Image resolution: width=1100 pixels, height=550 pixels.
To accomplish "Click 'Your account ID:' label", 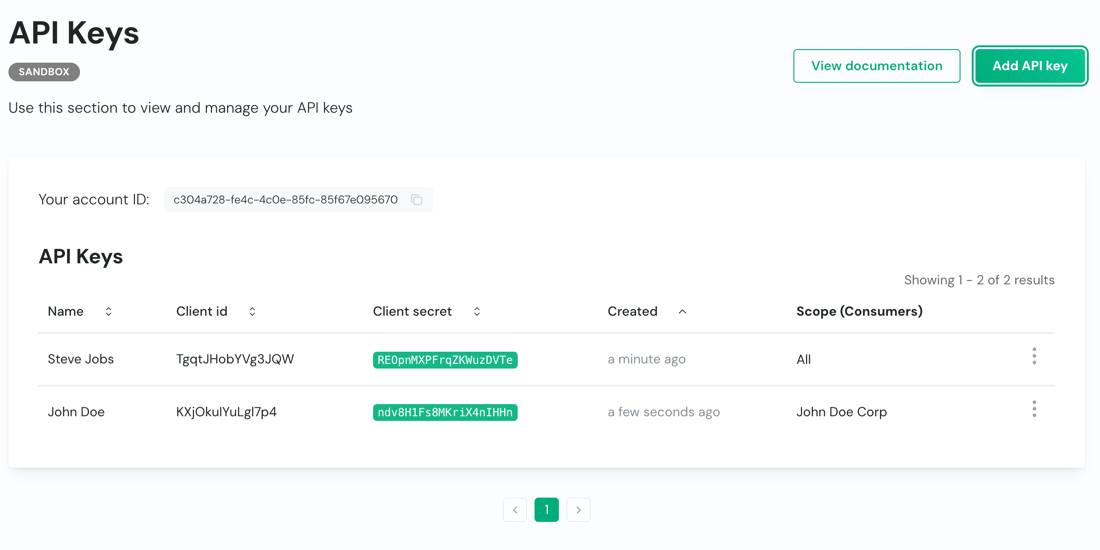I will (x=94, y=200).
